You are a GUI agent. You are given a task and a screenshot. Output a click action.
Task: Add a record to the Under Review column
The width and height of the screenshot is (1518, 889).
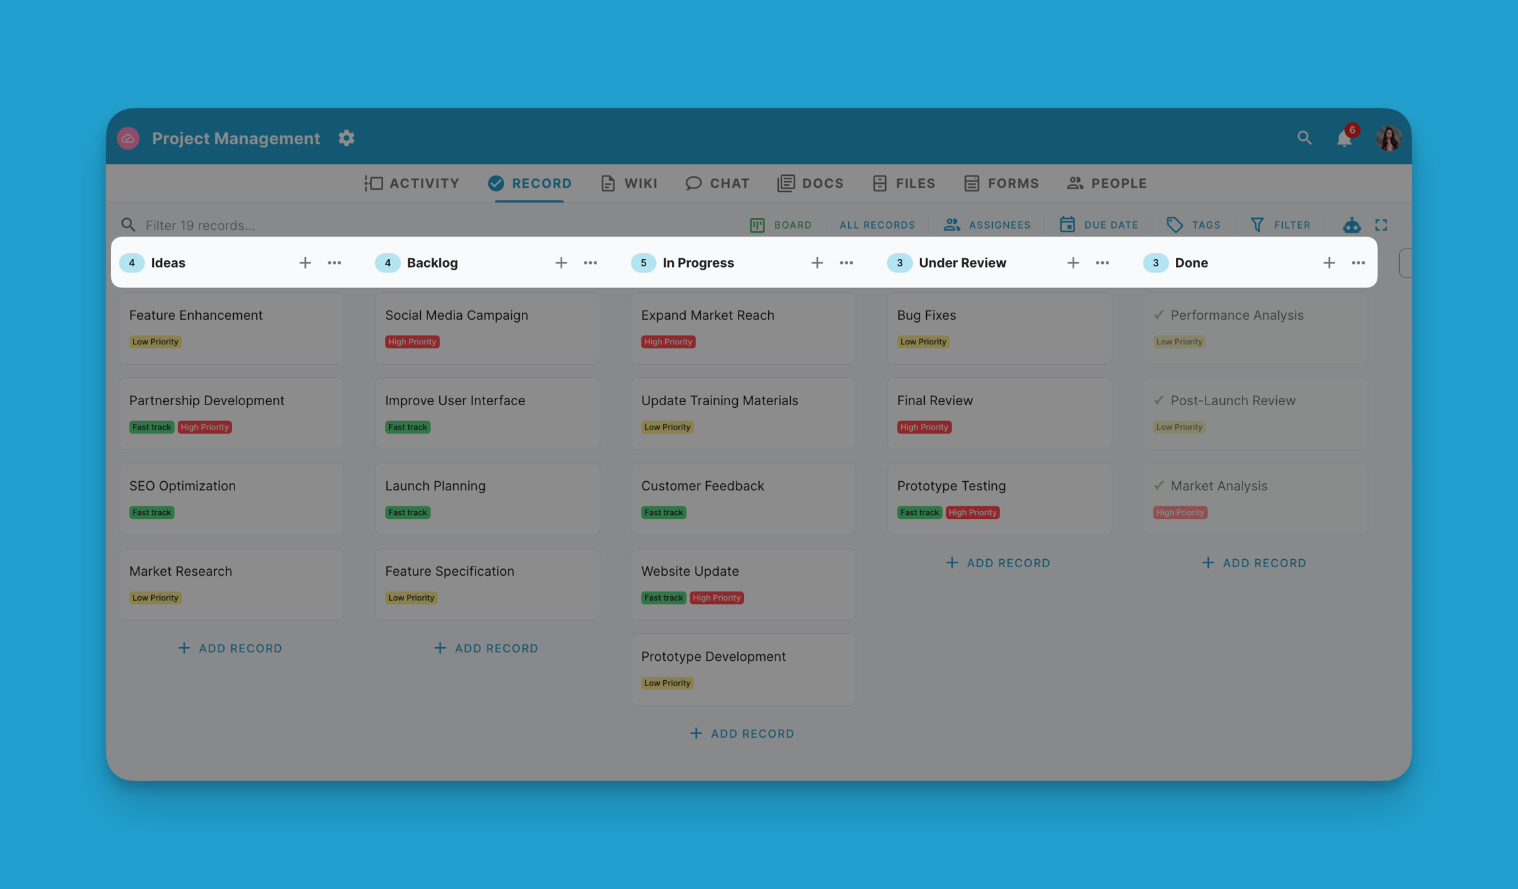998,562
